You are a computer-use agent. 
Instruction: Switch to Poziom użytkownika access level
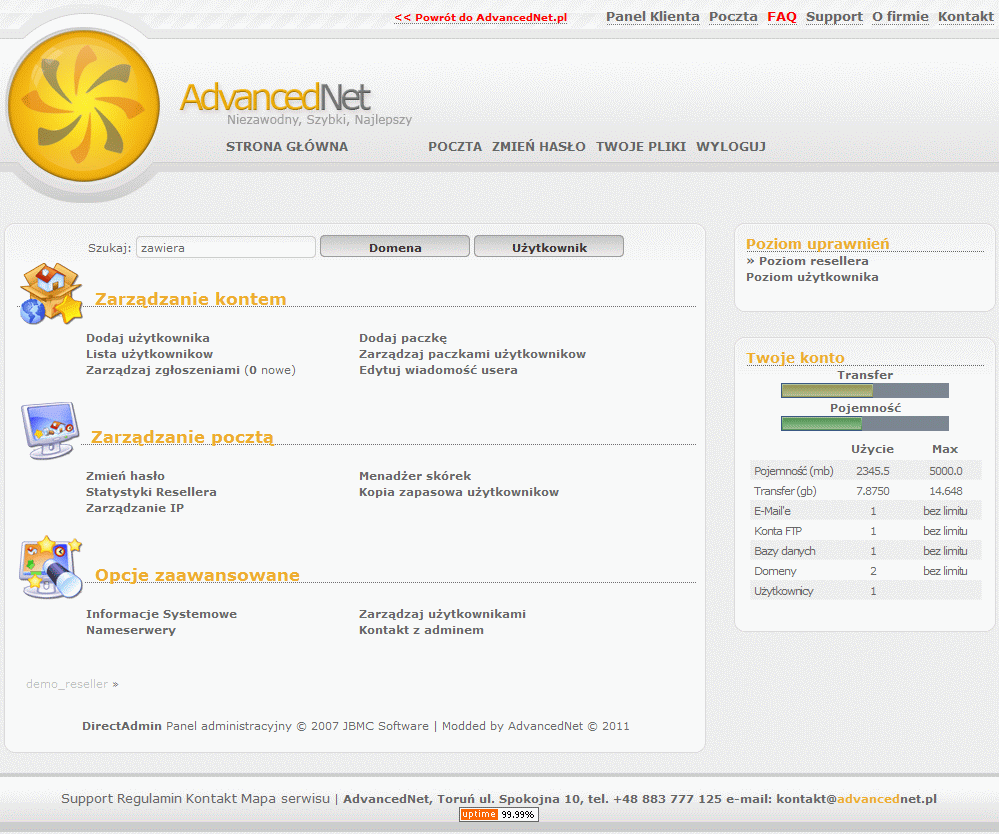[x=812, y=277]
